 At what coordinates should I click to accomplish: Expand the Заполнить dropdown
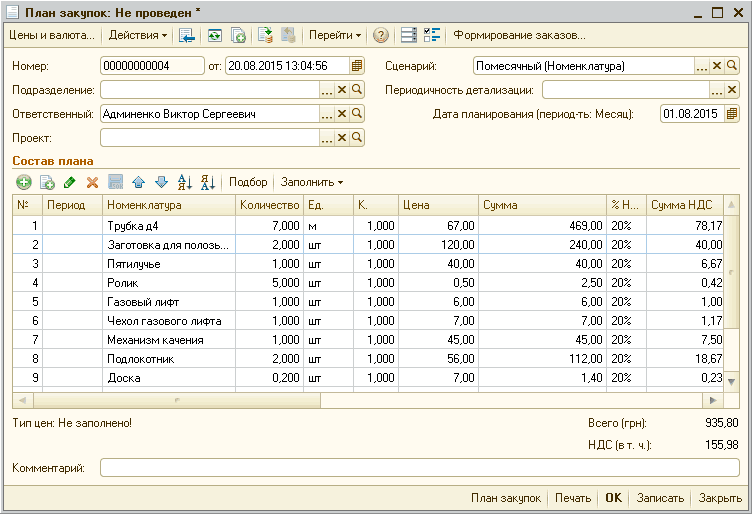[311, 182]
